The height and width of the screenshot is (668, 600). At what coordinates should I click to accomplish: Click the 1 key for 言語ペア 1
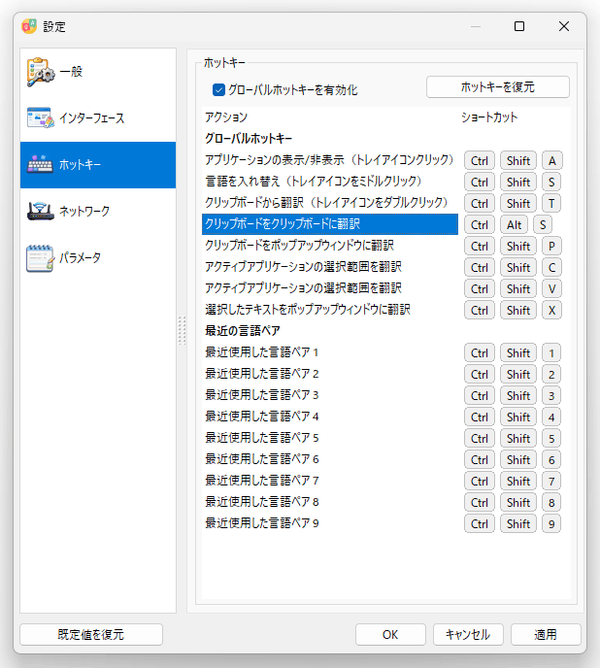(551, 353)
